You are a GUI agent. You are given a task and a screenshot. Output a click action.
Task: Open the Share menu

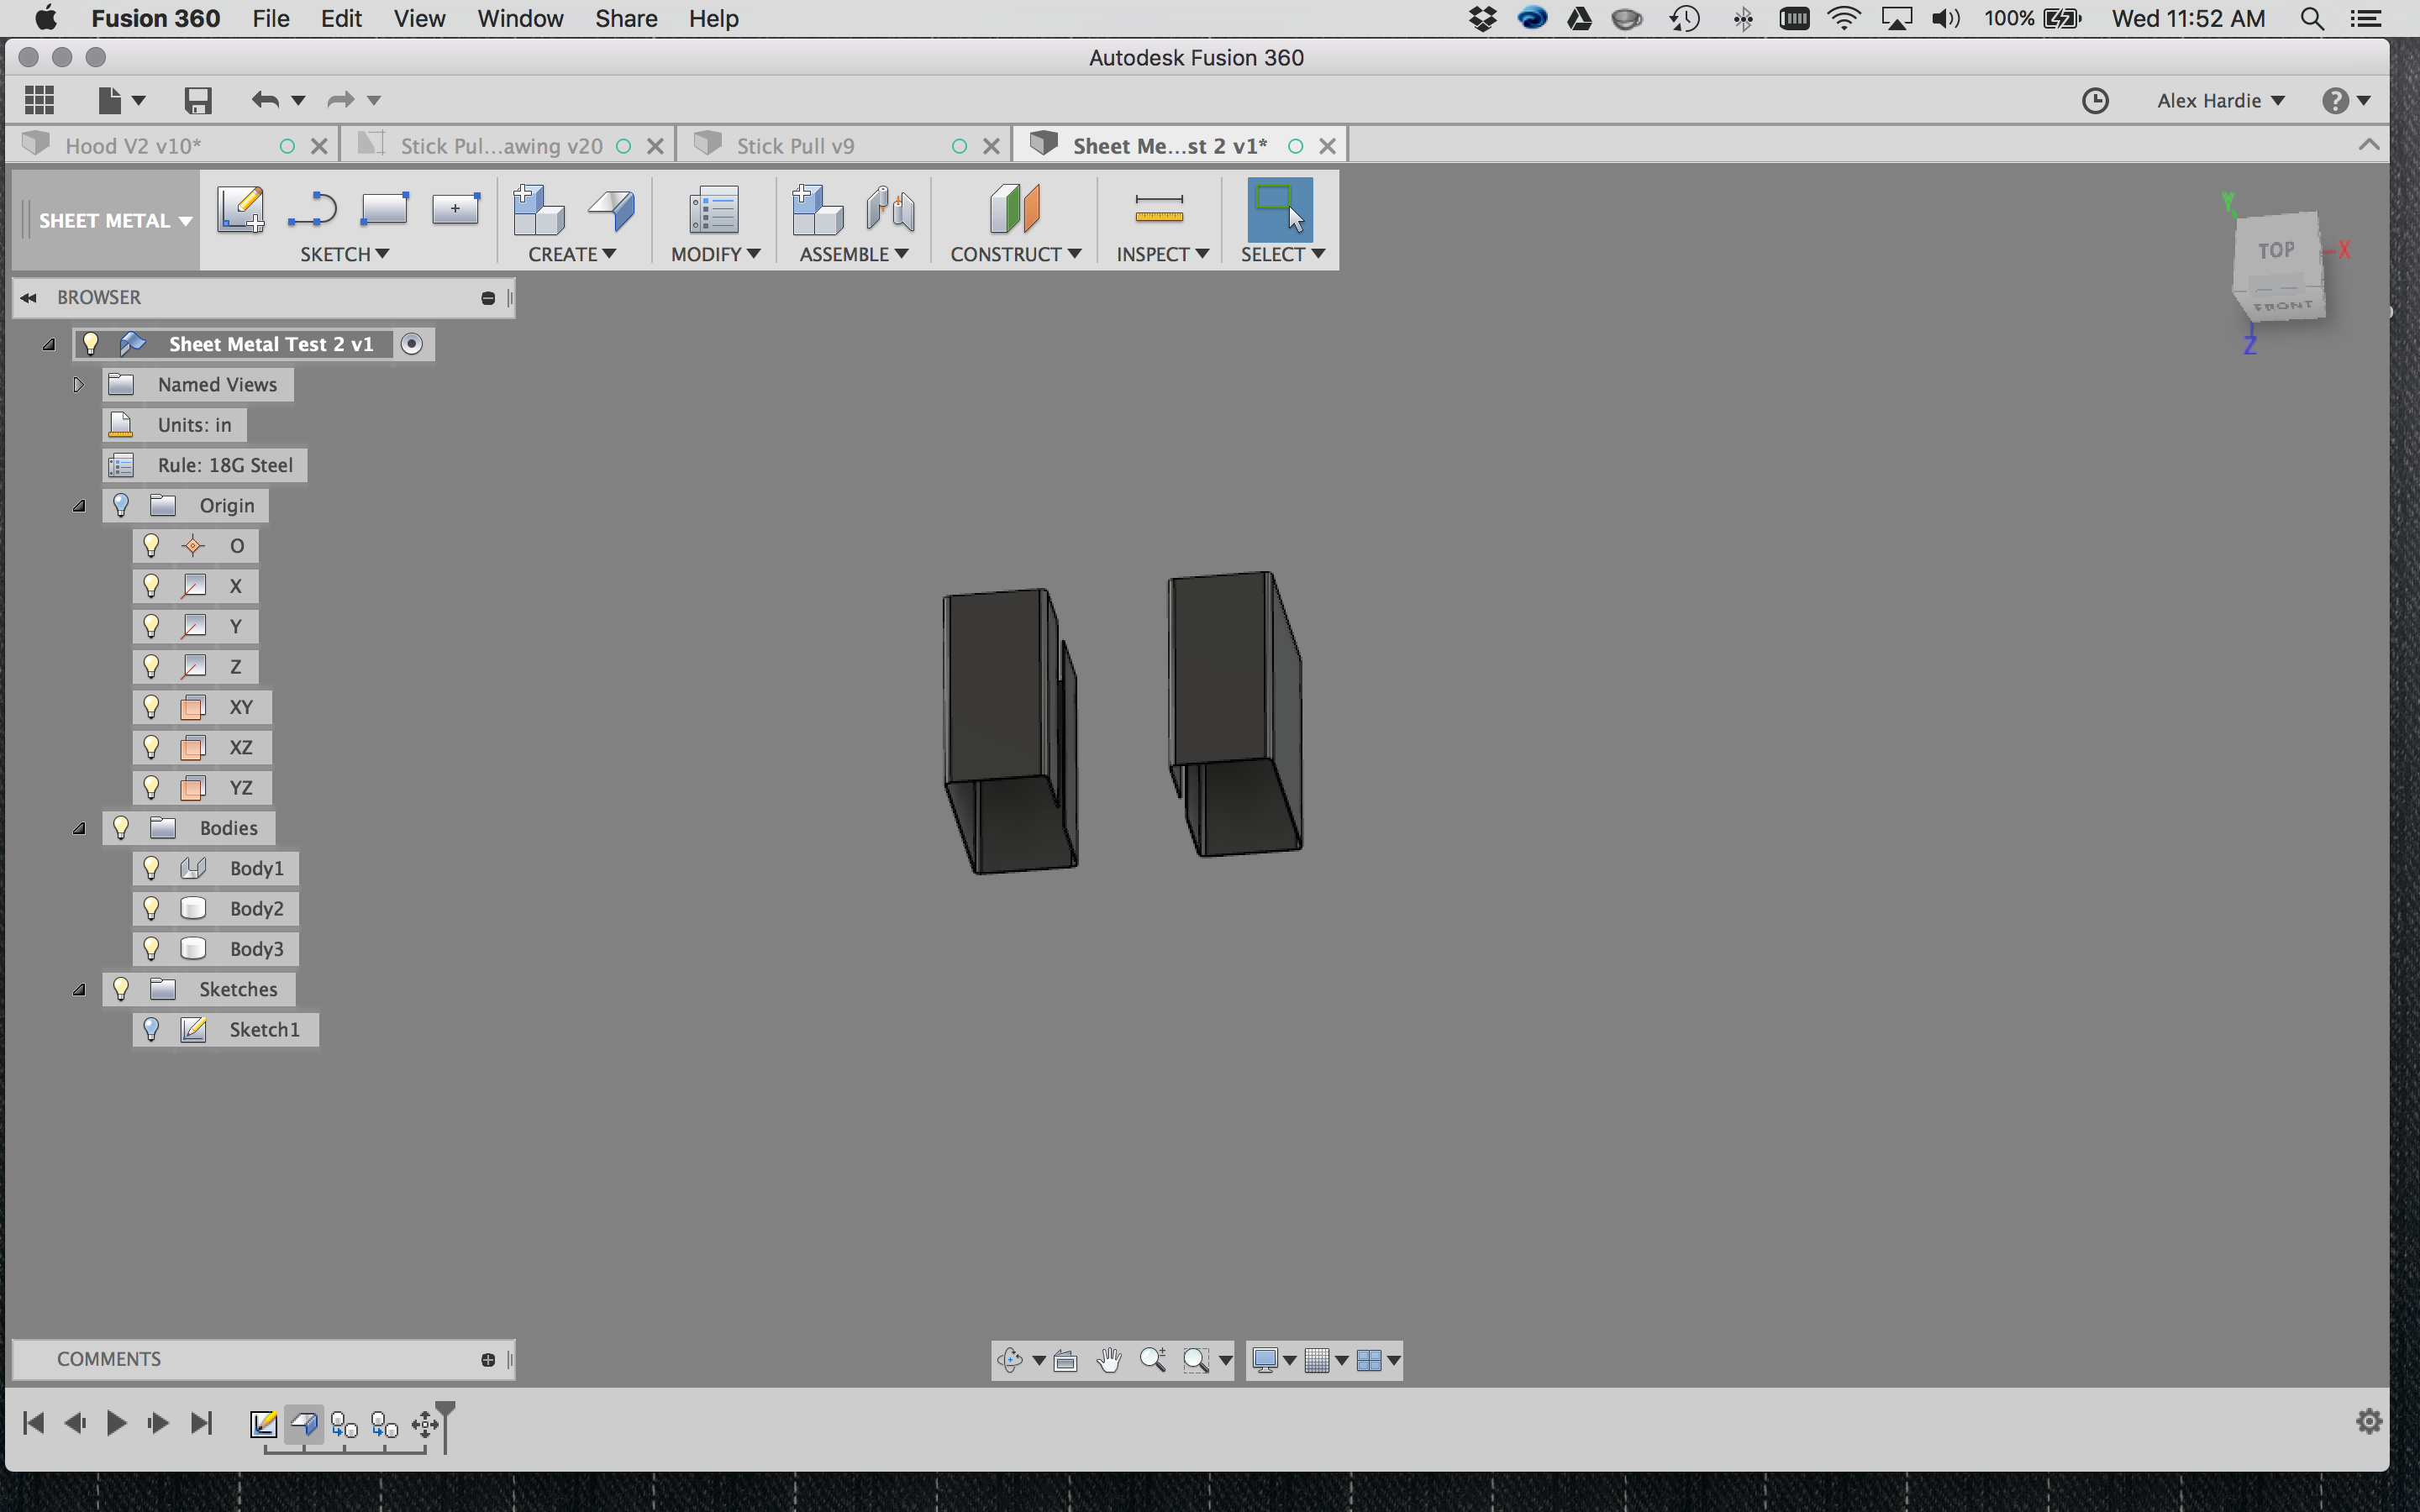click(x=626, y=19)
